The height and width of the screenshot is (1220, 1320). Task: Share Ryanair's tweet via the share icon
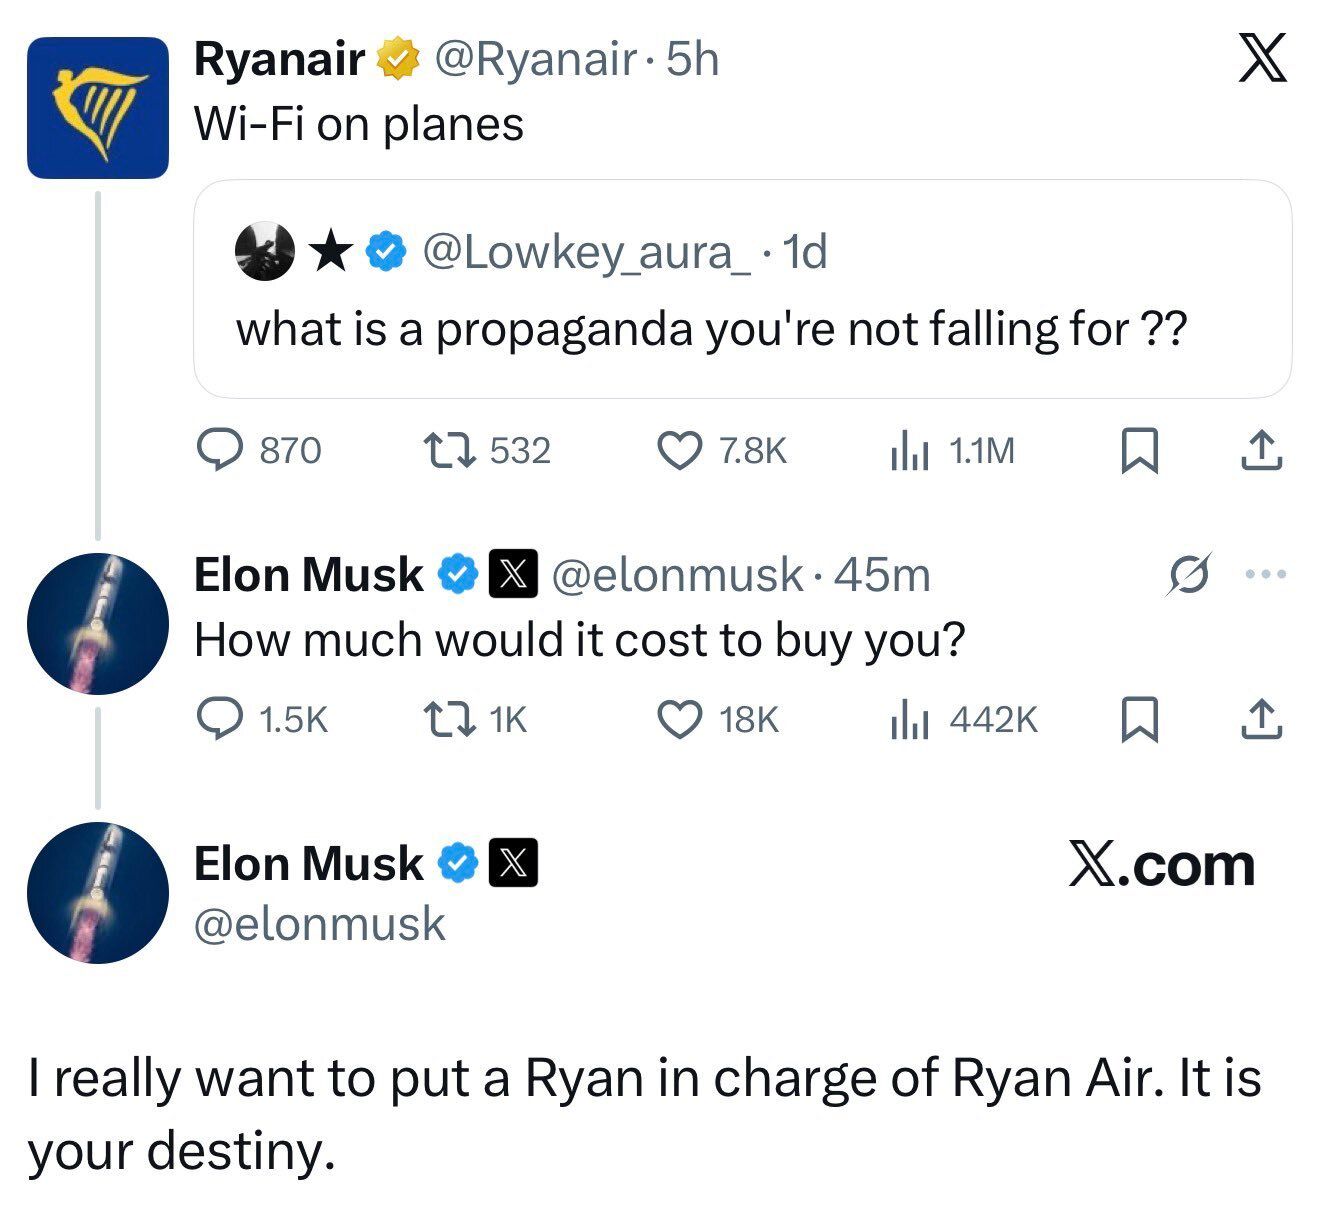click(1261, 450)
